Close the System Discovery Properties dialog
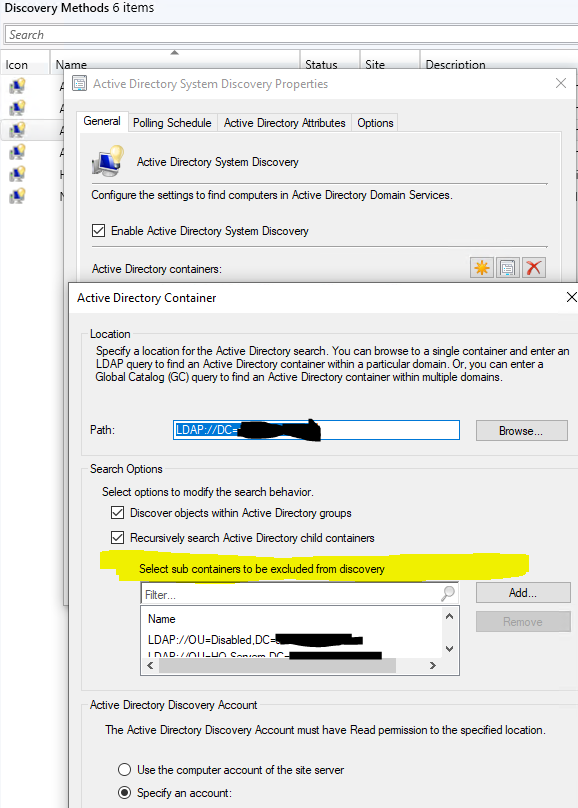The image size is (578, 808). [561, 83]
